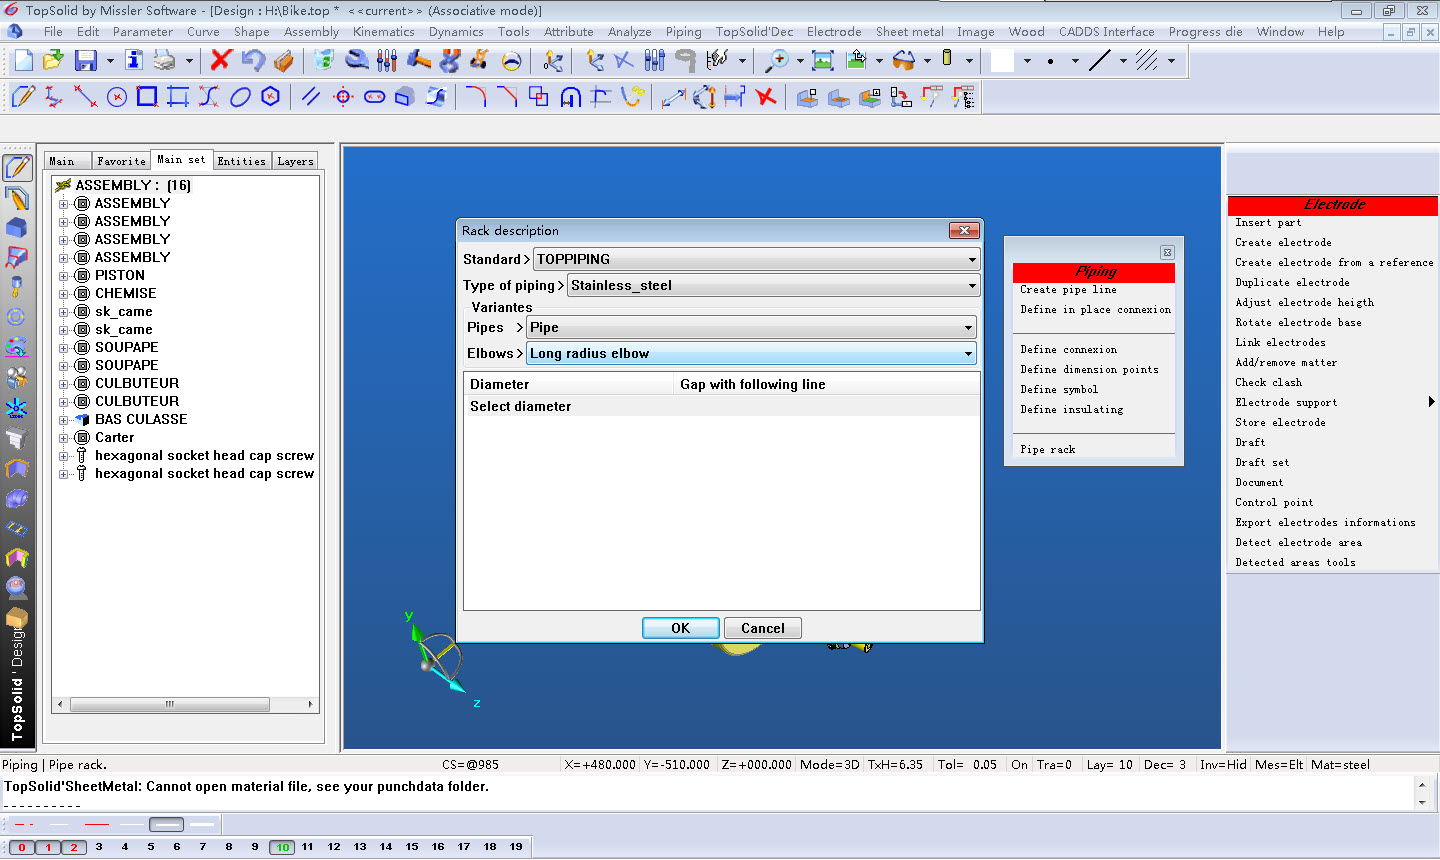The width and height of the screenshot is (1440, 860).
Task: Open the Save dropdown arrow
Action: pyautogui.click(x=108, y=61)
